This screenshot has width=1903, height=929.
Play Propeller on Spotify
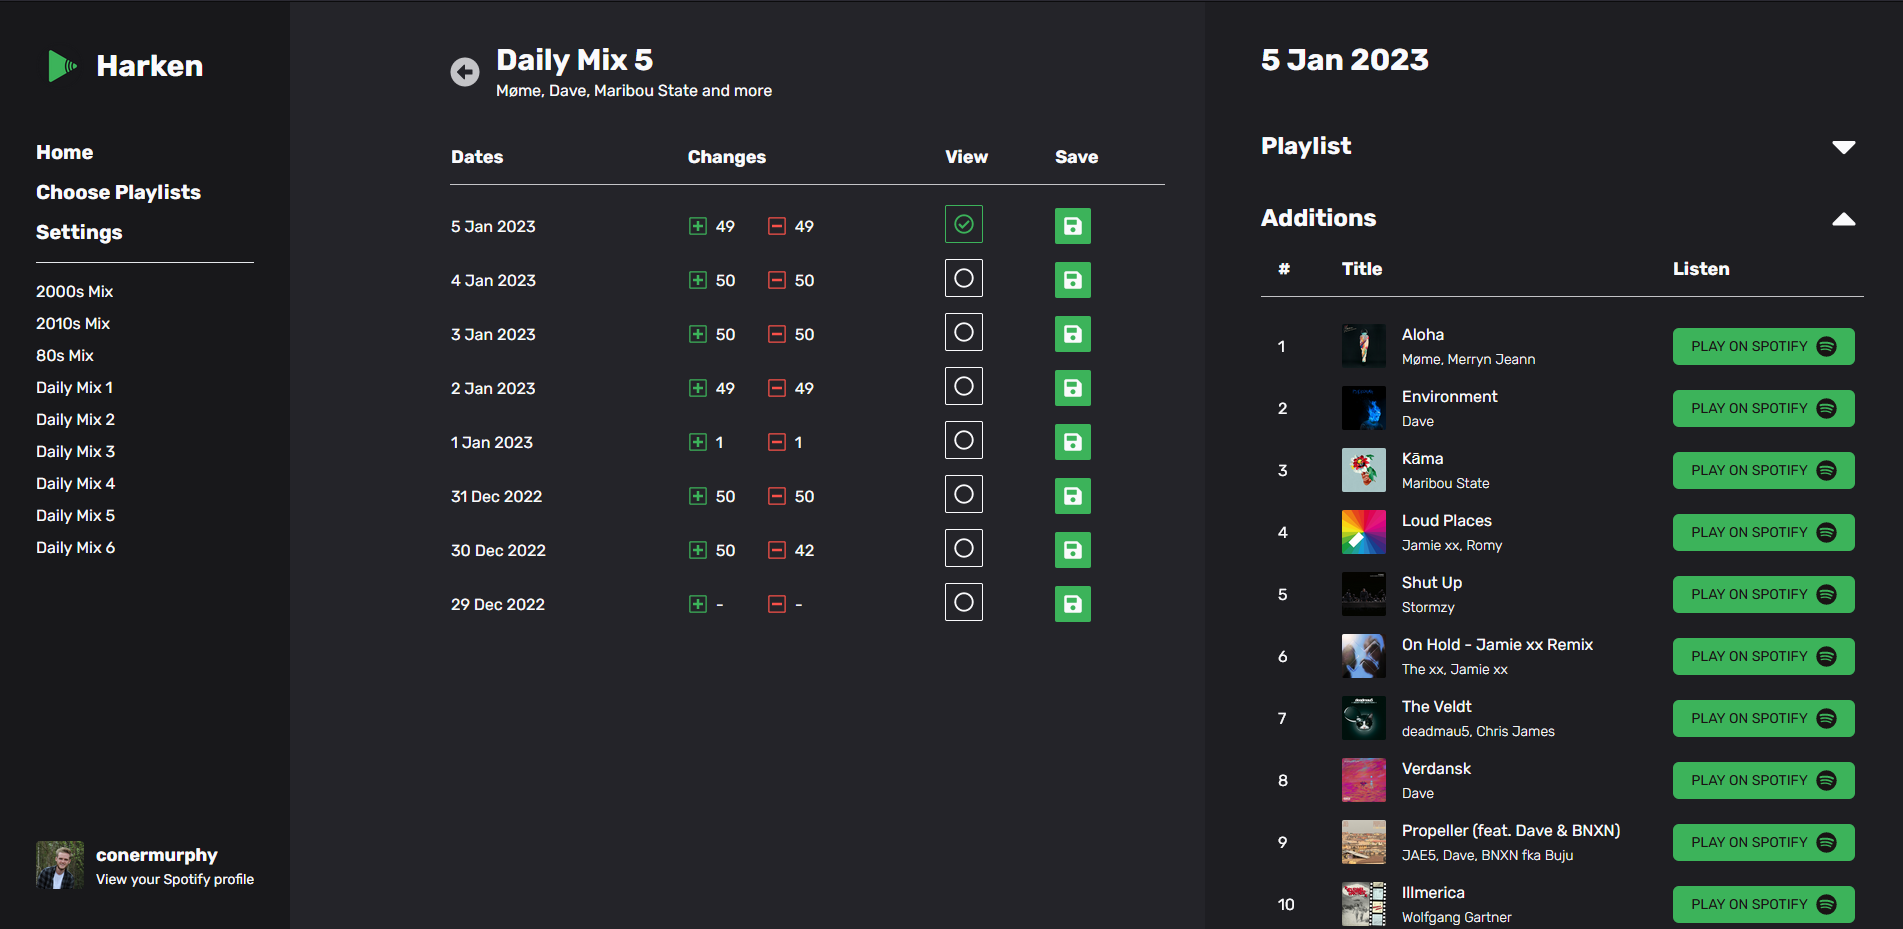[1763, 842]
